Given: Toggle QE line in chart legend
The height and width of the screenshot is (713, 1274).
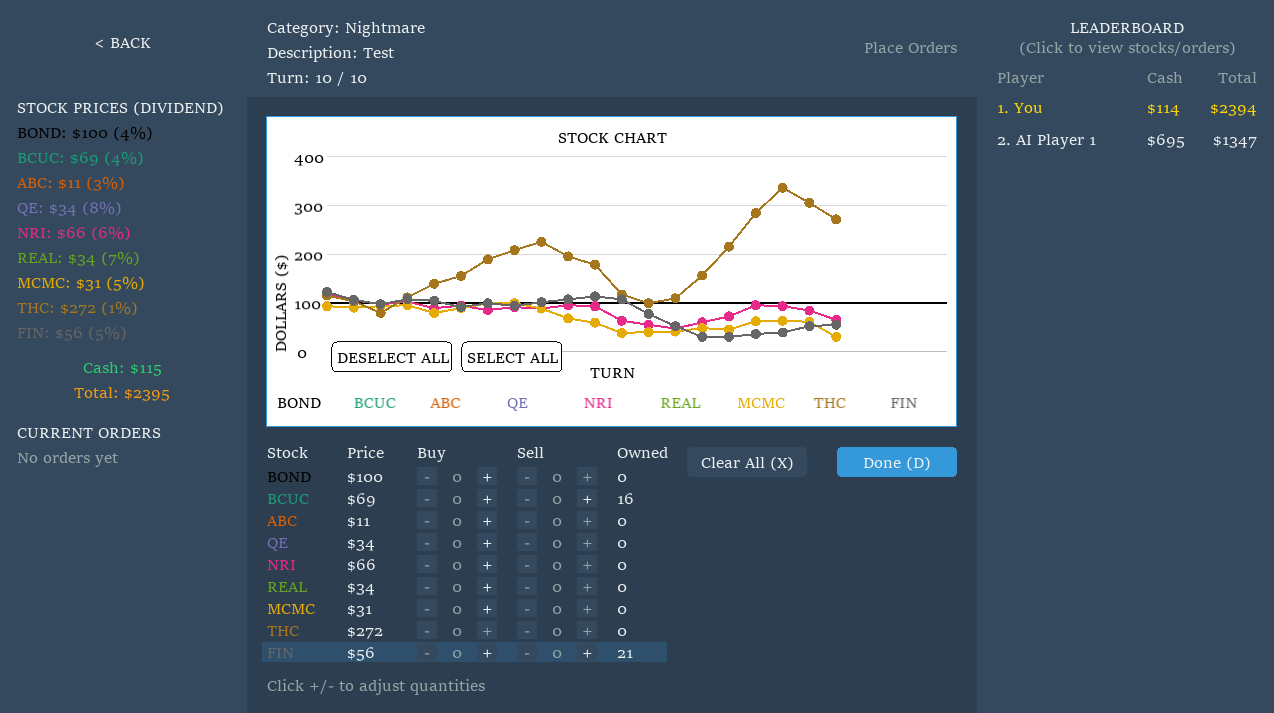Looking at the screenshot, I should [x=517, y=403].
